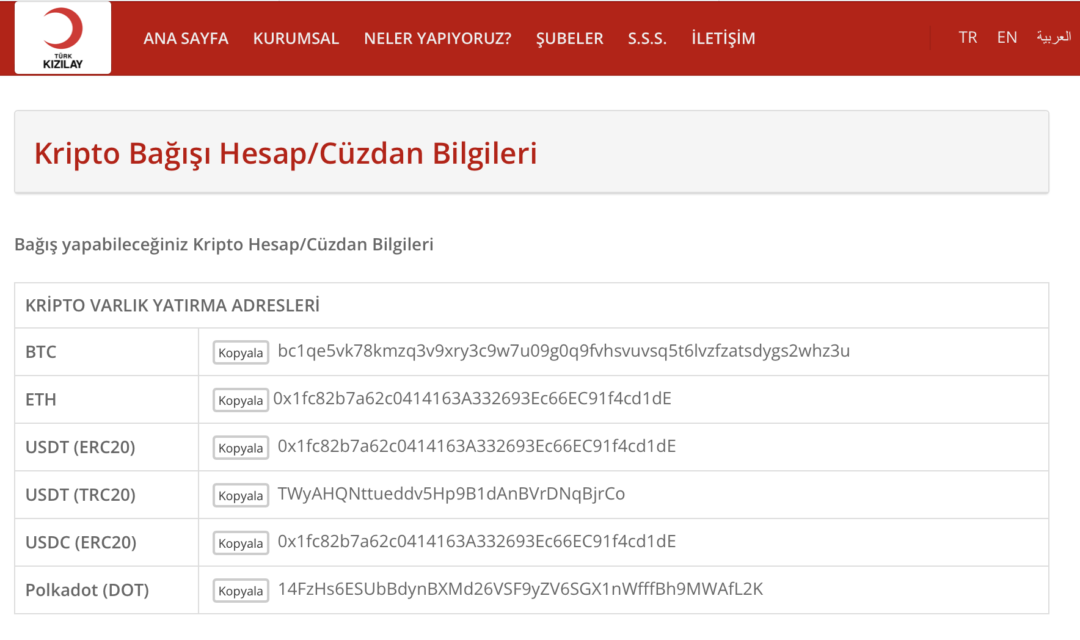Click the USDT (TRC20) row label
The image size is (1080, 640).
coord(80,495)
